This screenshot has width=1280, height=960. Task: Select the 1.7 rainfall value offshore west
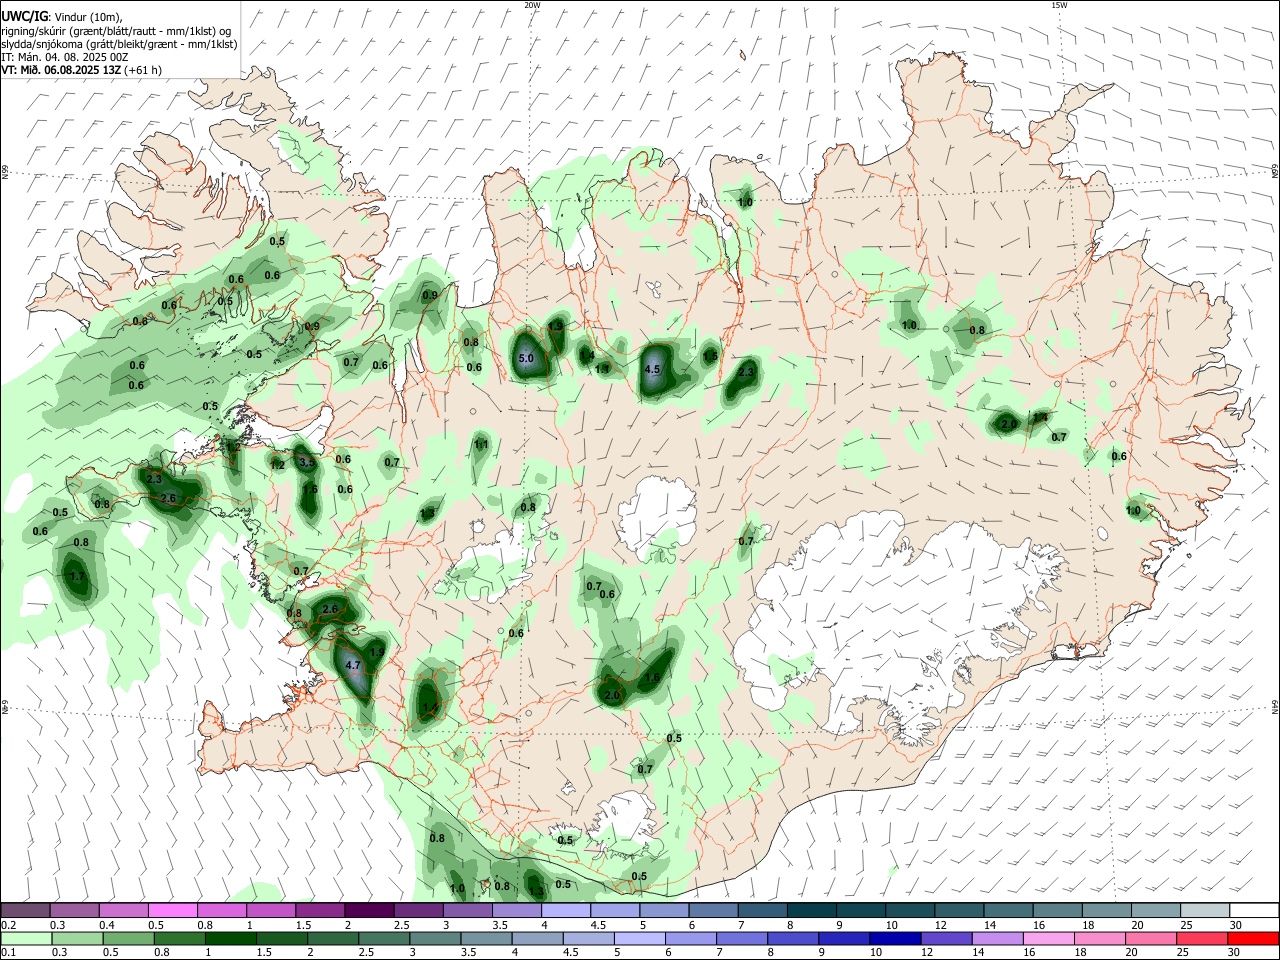(x=77, y=577)
